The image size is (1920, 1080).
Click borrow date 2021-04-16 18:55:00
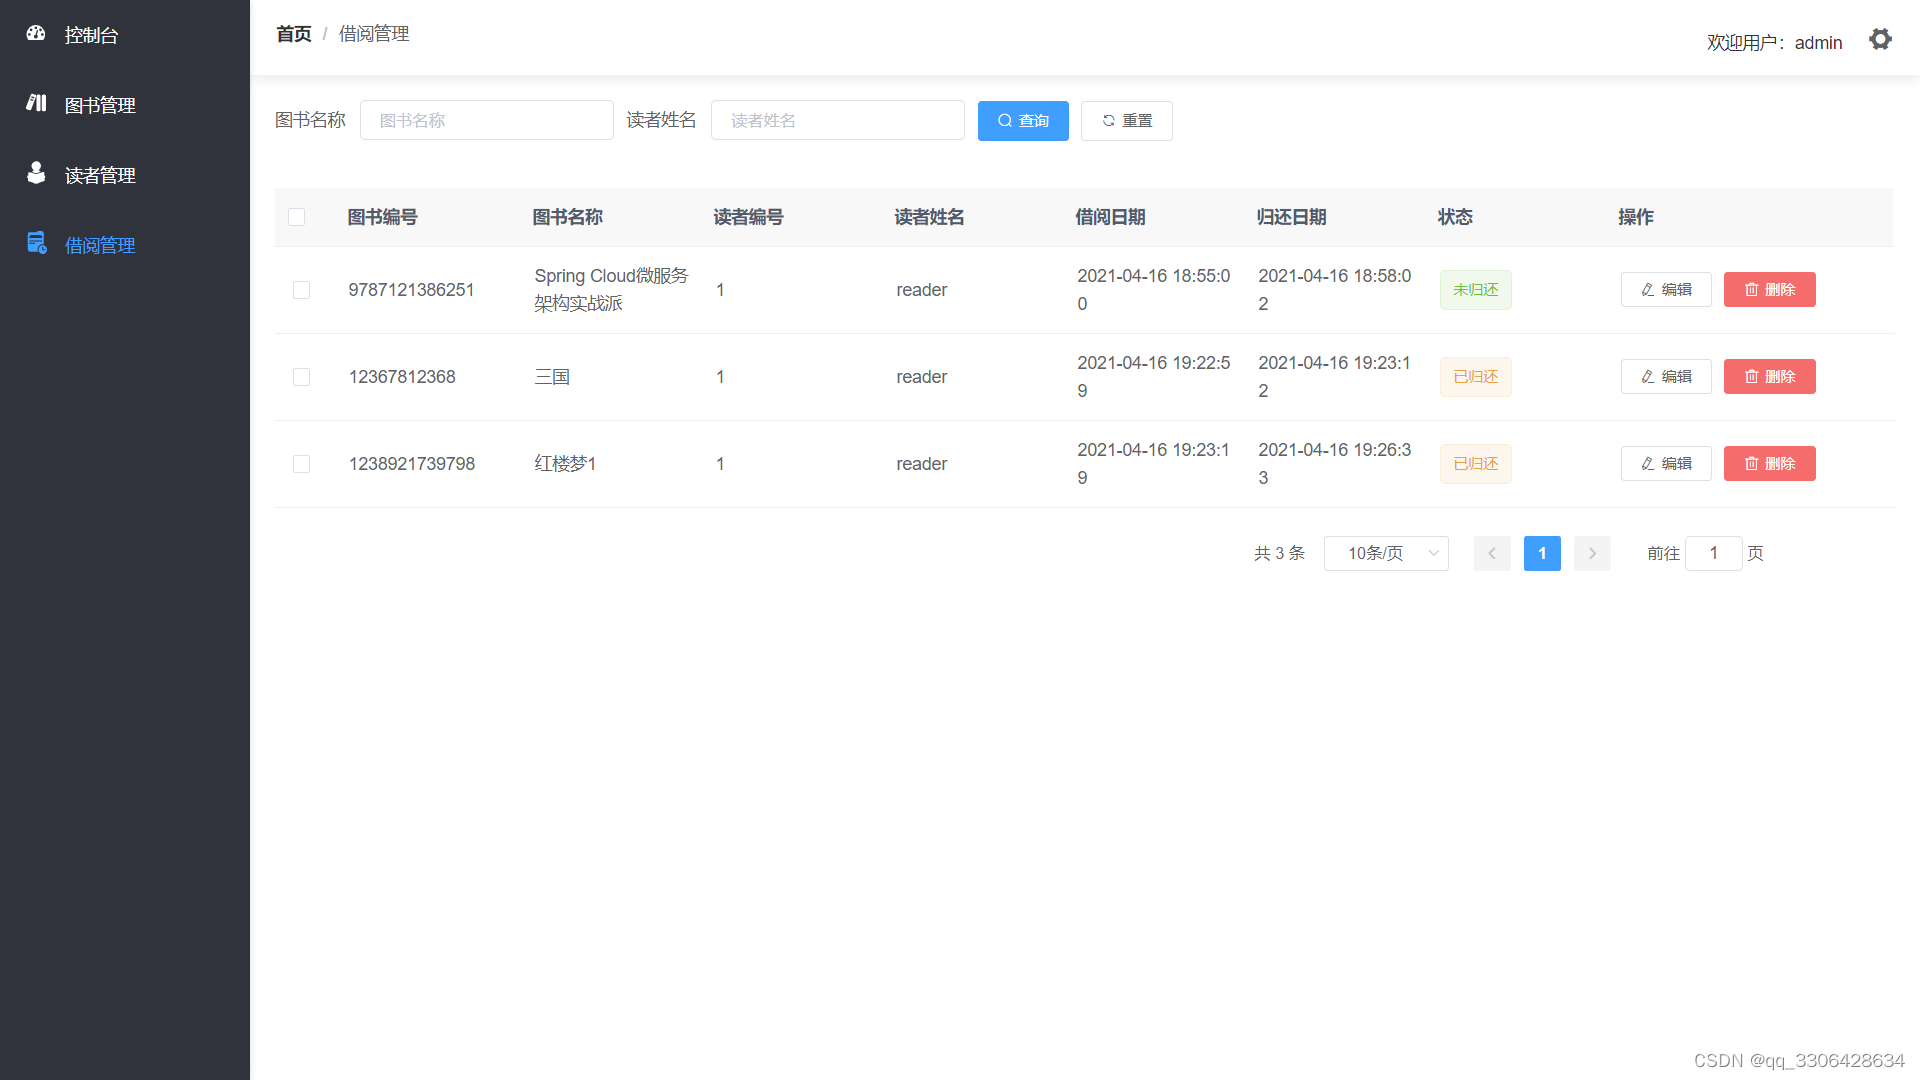tap(1153, 290)
